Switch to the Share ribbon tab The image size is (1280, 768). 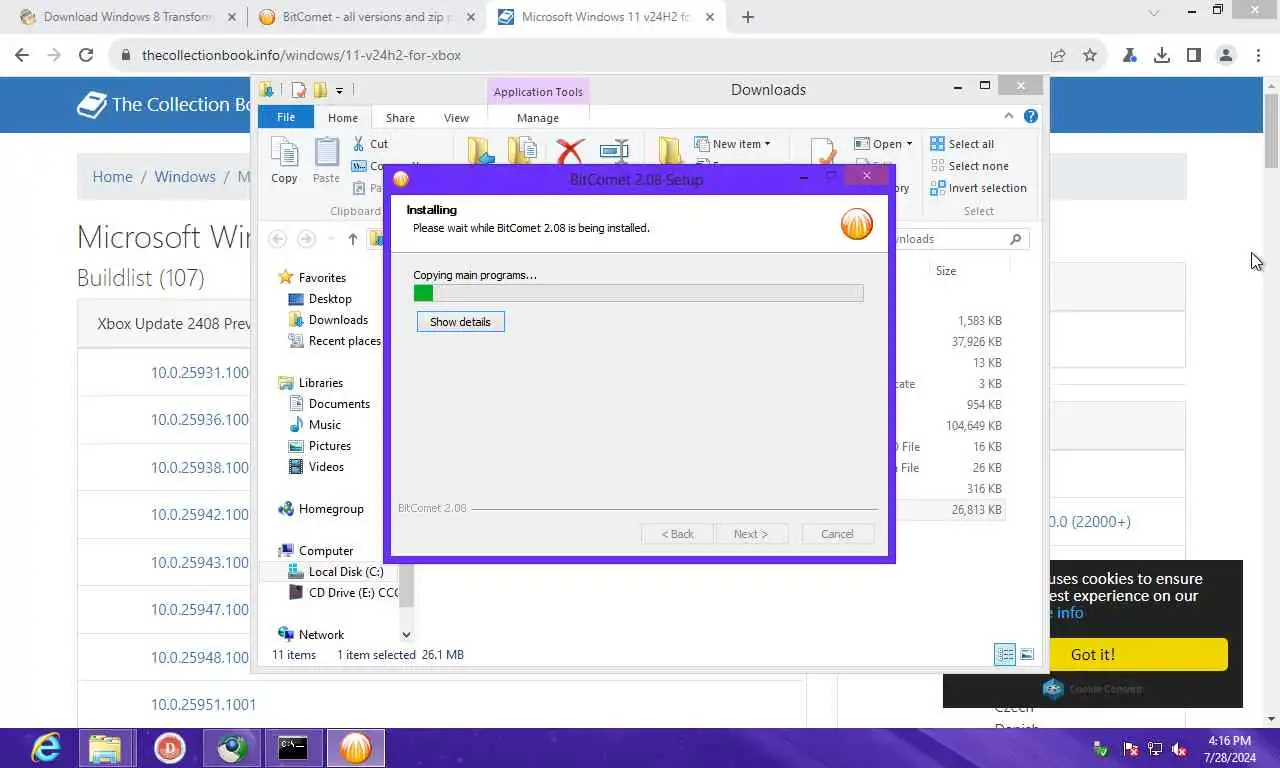tap(400, 118)
